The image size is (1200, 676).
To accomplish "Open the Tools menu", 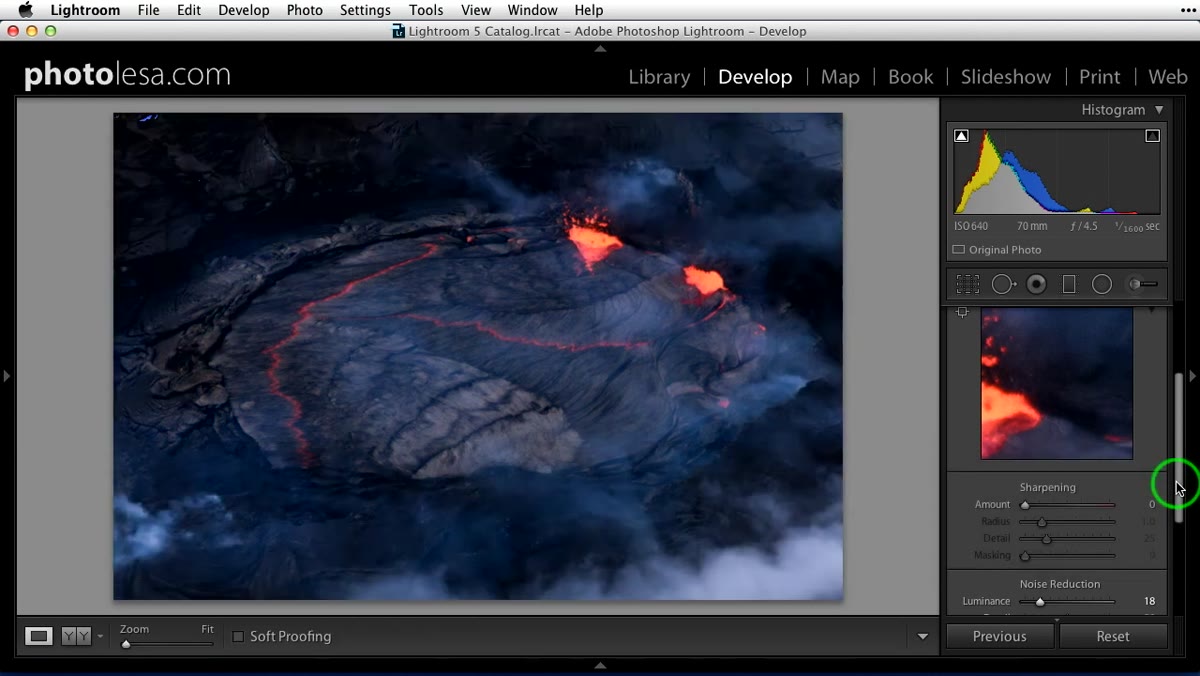I will click(426, 10).
